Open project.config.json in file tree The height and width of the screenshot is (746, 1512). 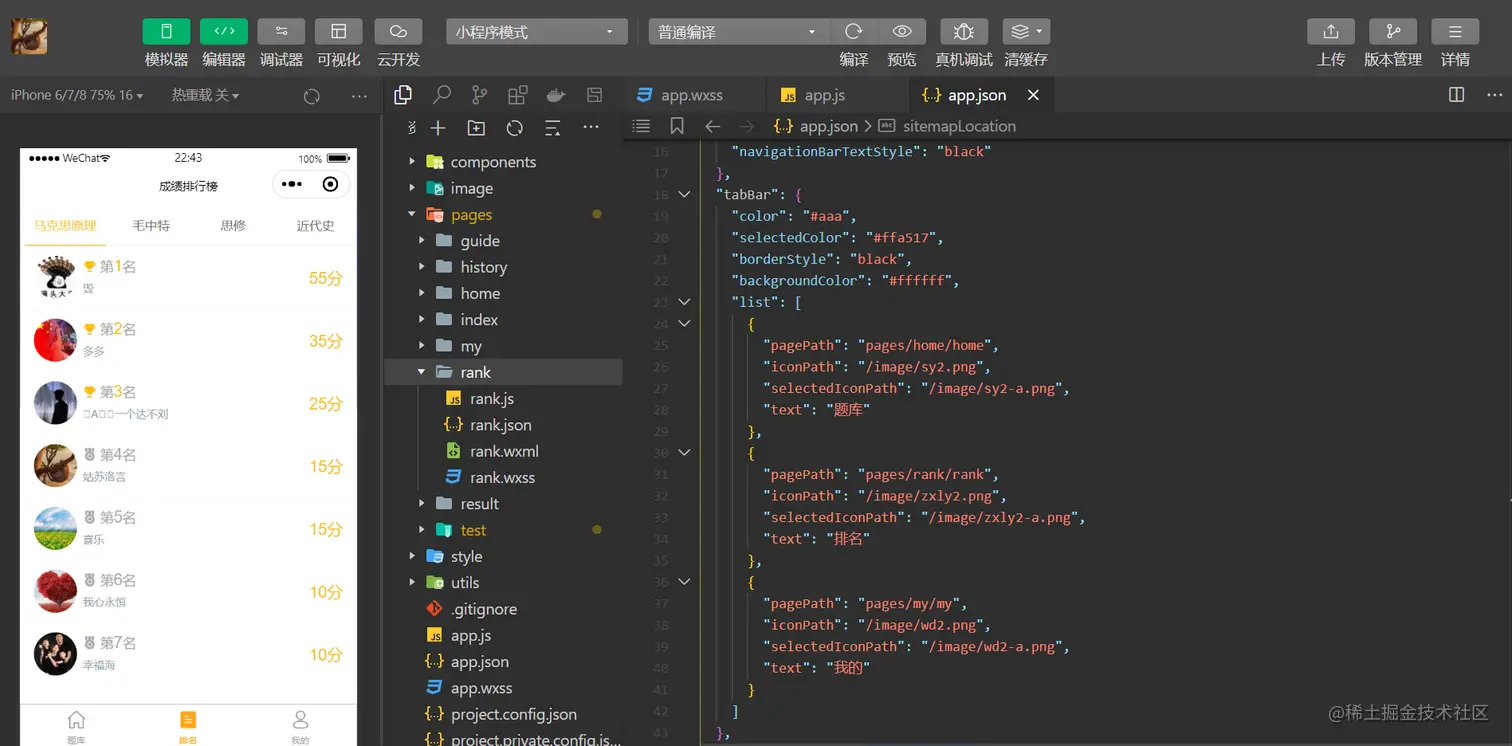(503, 714)
